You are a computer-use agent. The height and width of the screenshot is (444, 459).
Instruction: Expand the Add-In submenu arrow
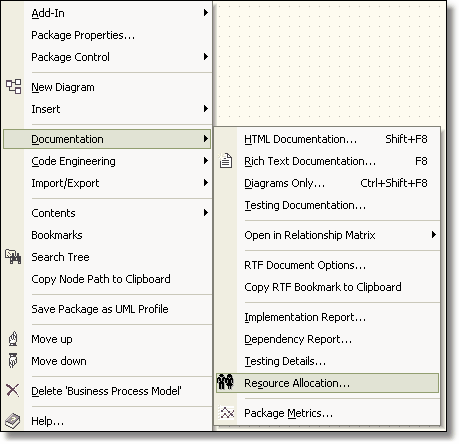tap(206, 13)
